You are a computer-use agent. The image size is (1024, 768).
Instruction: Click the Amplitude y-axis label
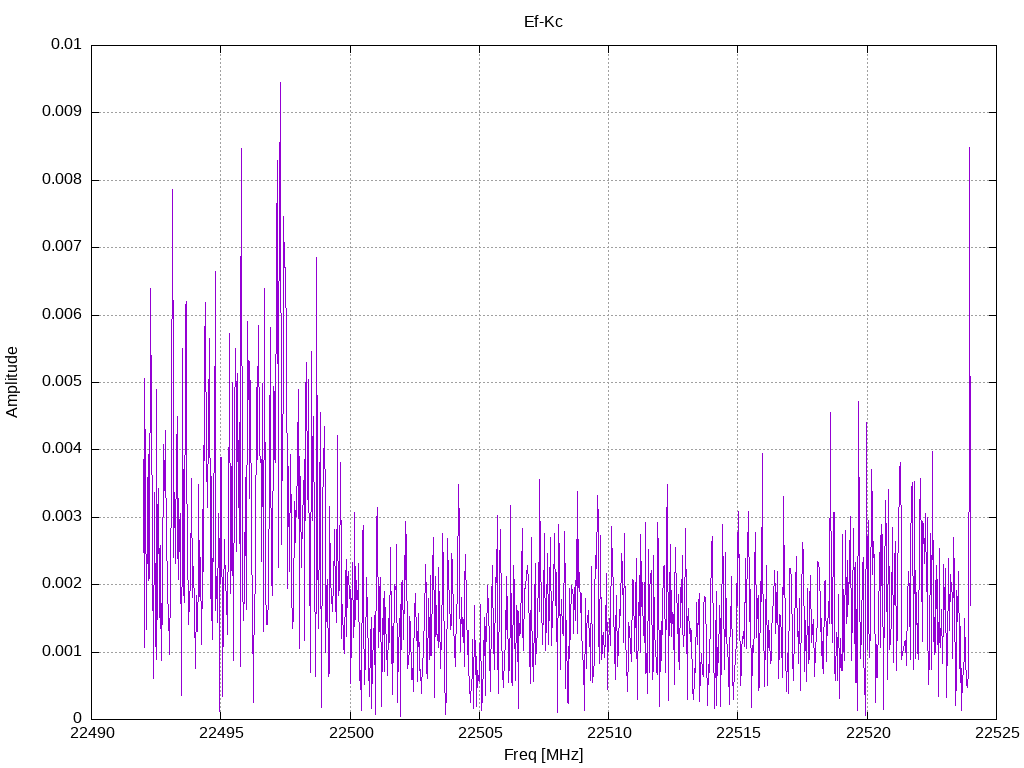pyautogui.click(x=12, y=382)
